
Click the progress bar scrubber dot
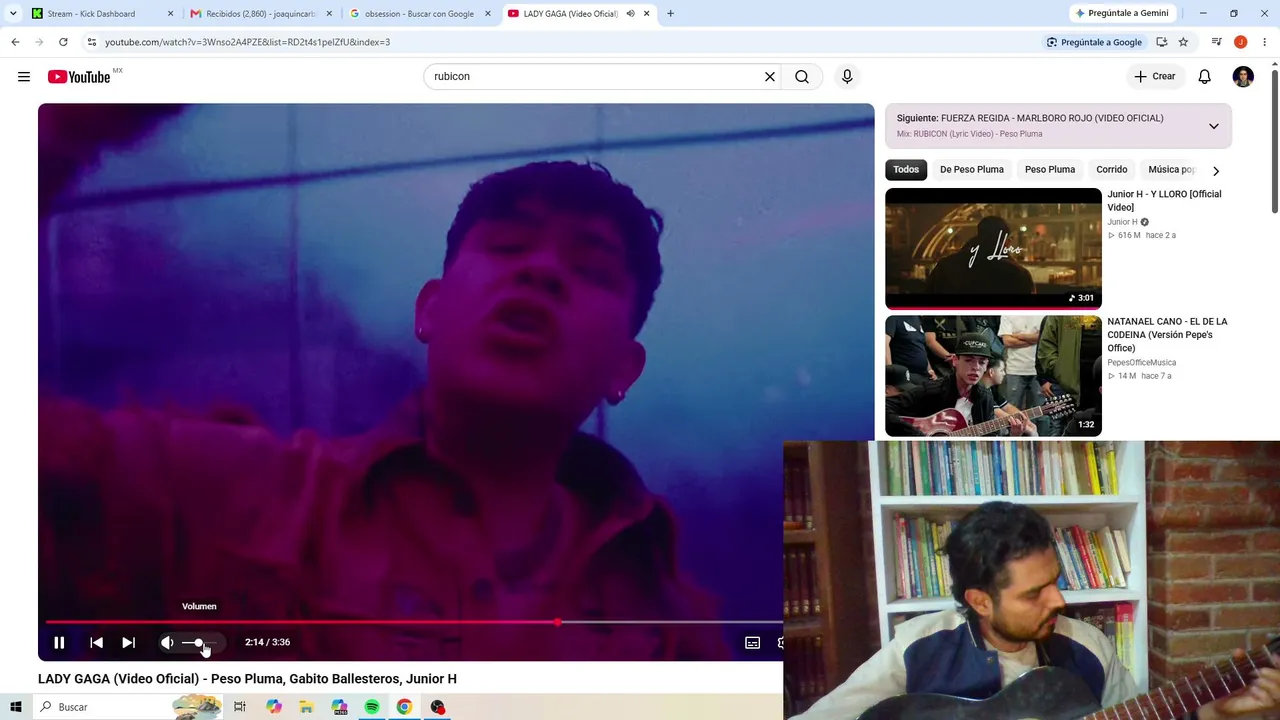[558, 622]
